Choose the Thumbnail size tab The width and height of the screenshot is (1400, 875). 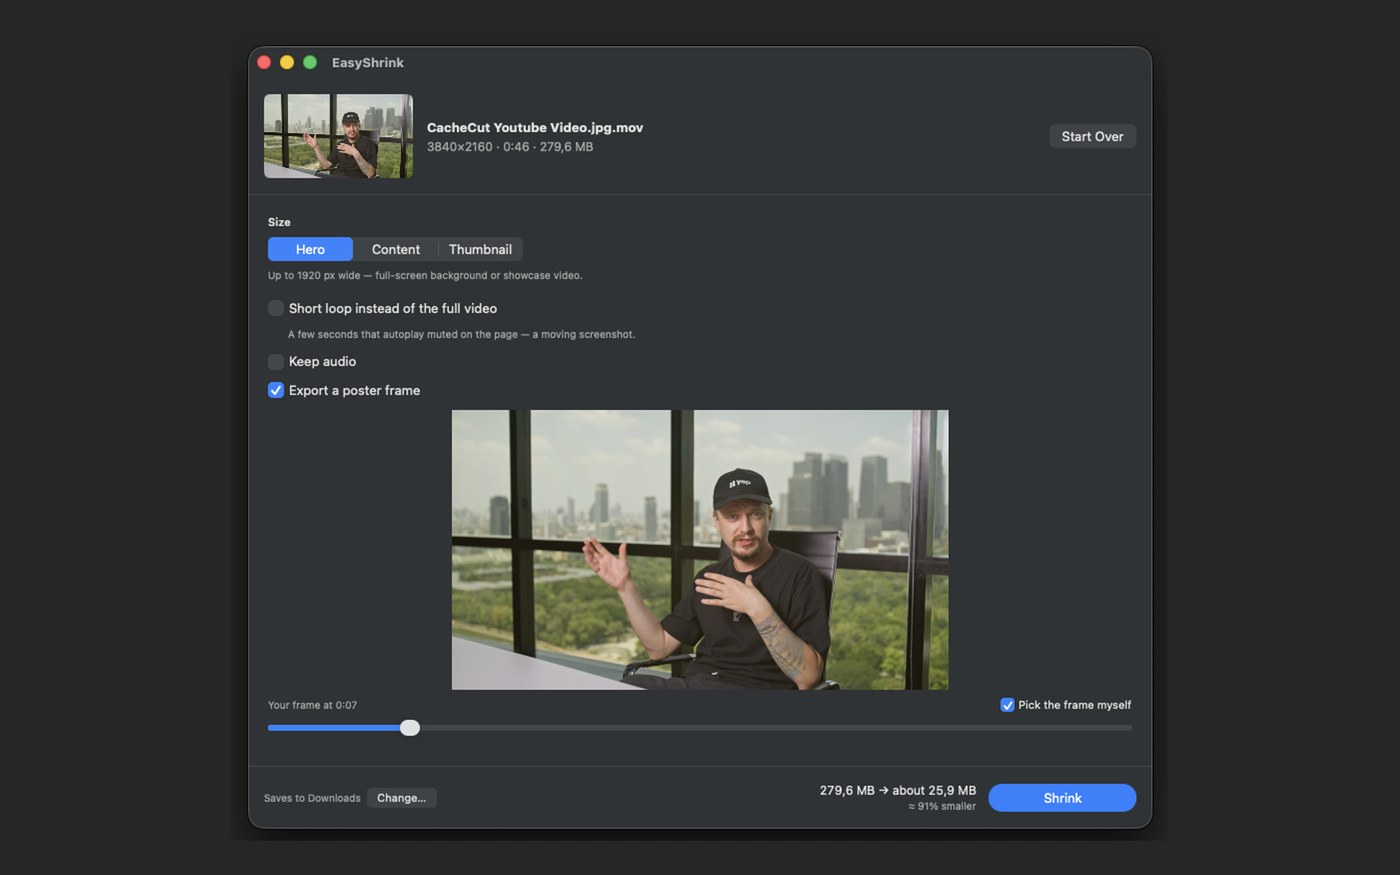click(x=480, y=249)
